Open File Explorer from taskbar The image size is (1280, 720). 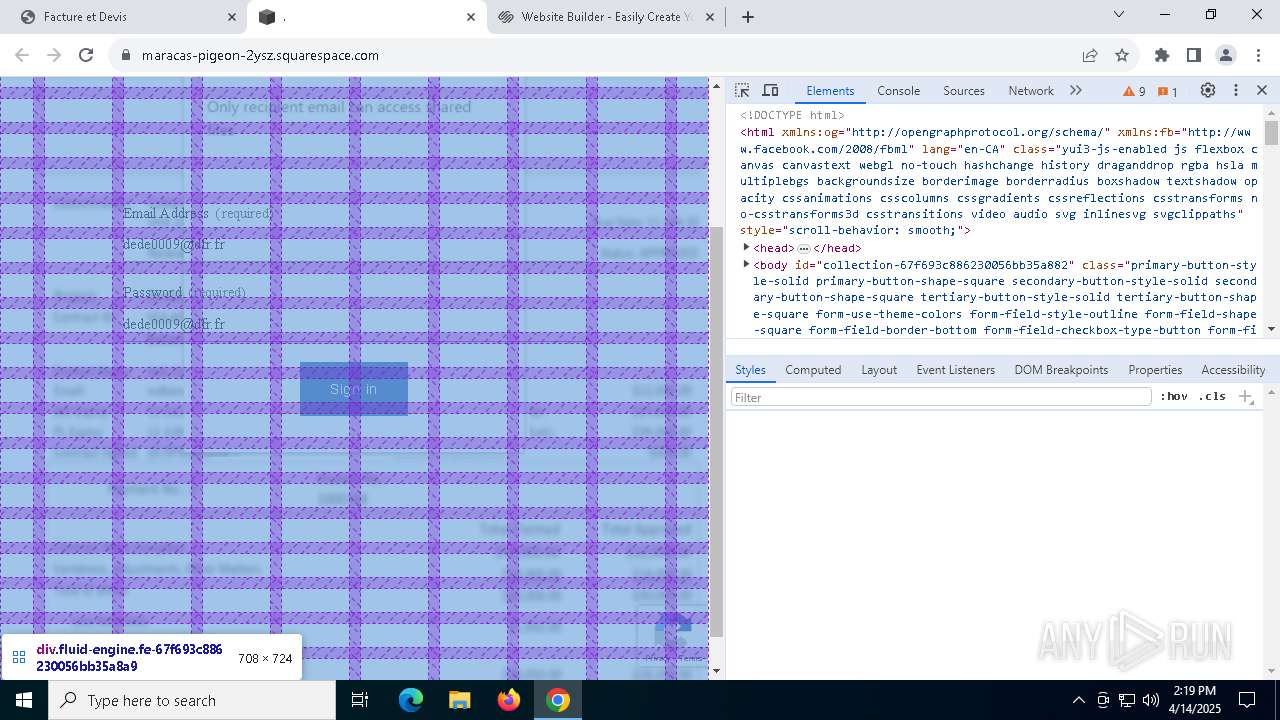(x=459, y=700)
